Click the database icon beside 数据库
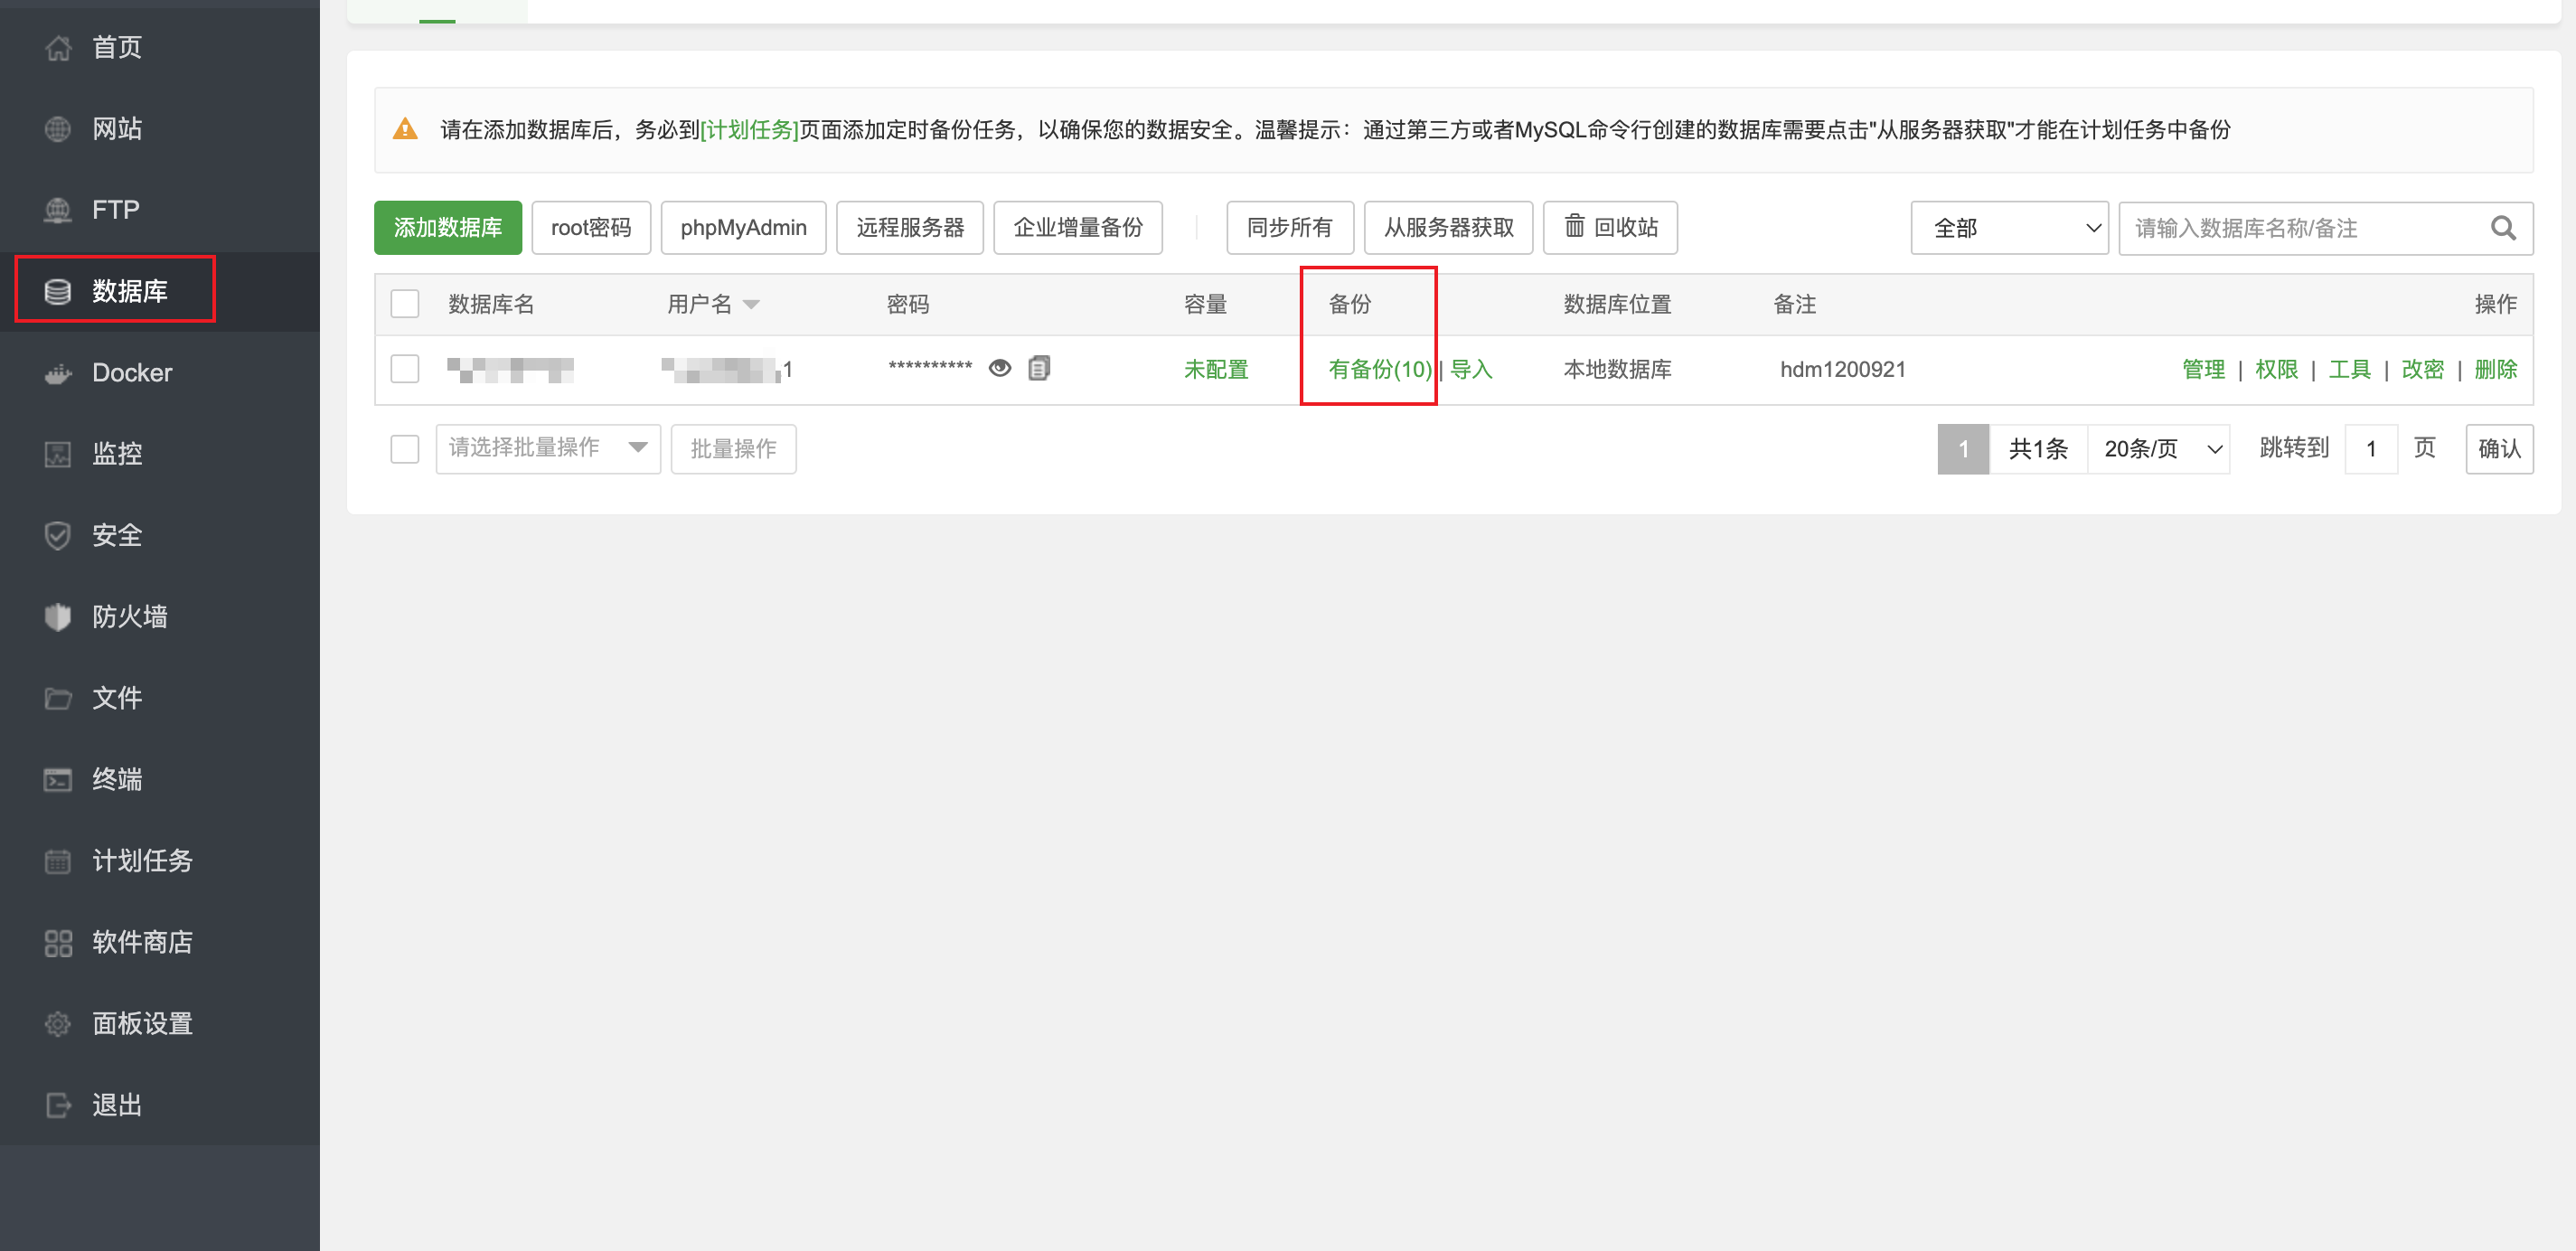The width and height of the screenshot is (2576, 1251). 58,291
